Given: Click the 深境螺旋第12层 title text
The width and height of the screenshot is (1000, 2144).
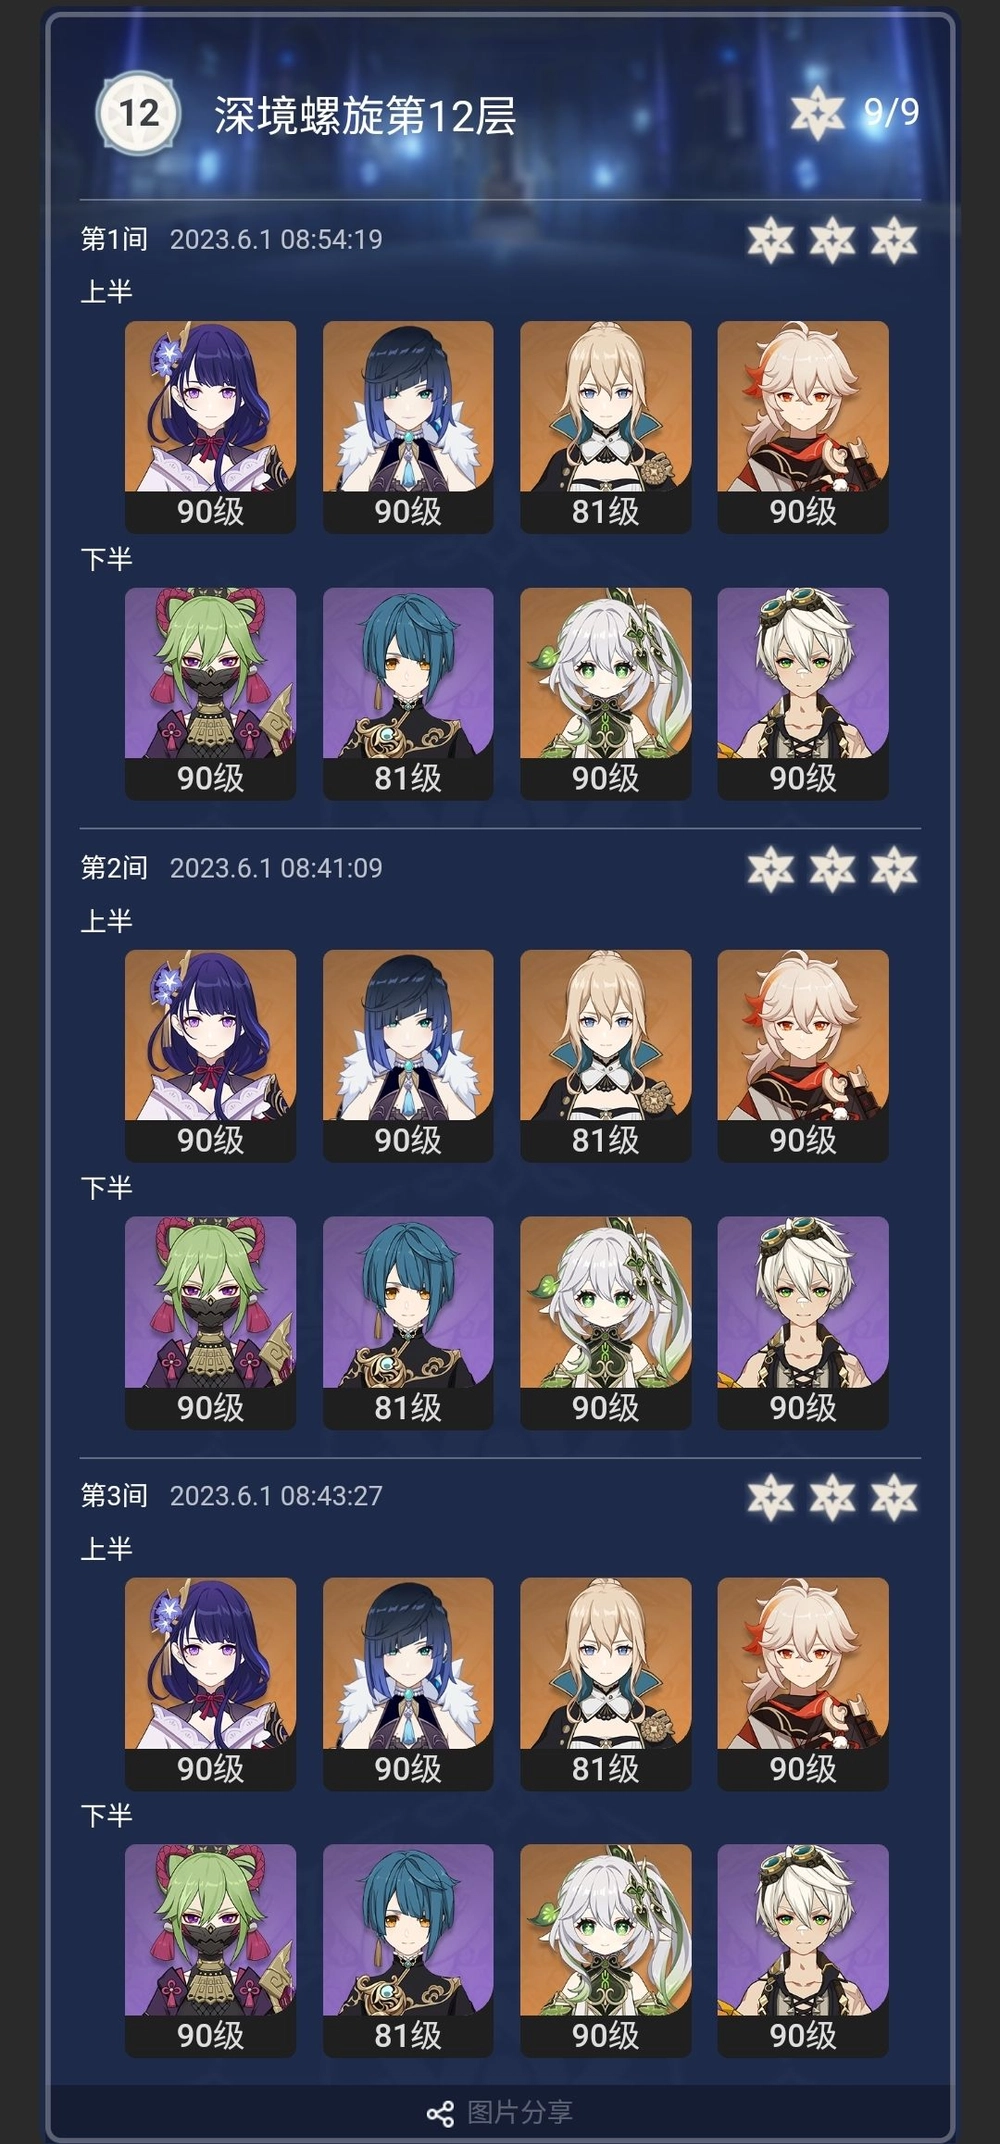Looking at the screenshot, I should (365, 116).
